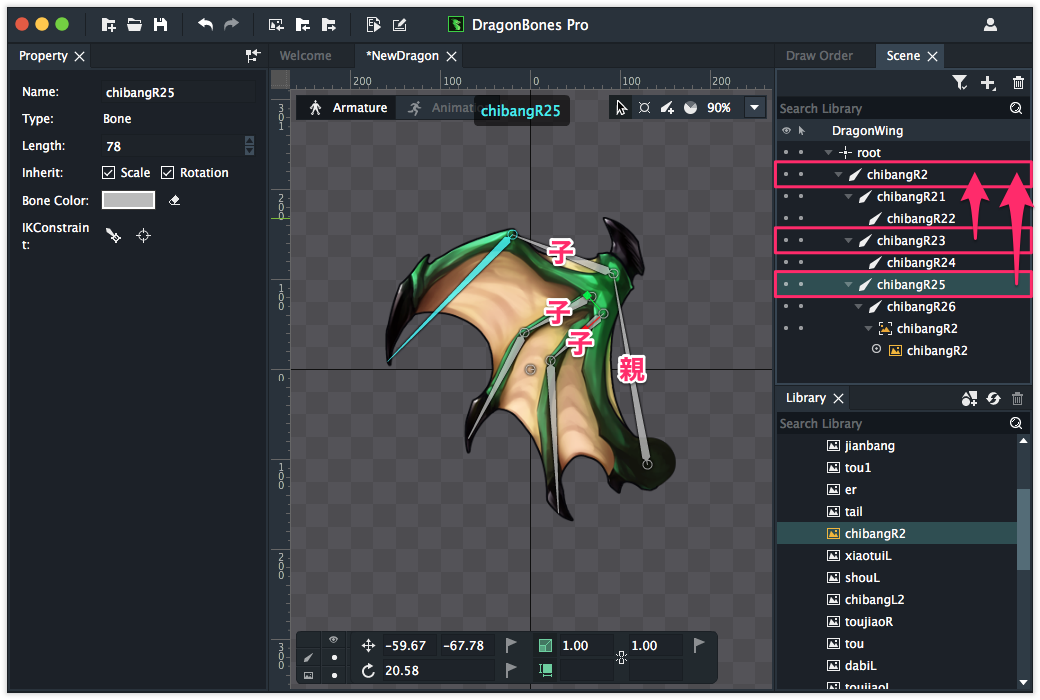Switch to the Draw Order tab
Viewport: 1040px width, 700px height.
click(x=819, y=56)
